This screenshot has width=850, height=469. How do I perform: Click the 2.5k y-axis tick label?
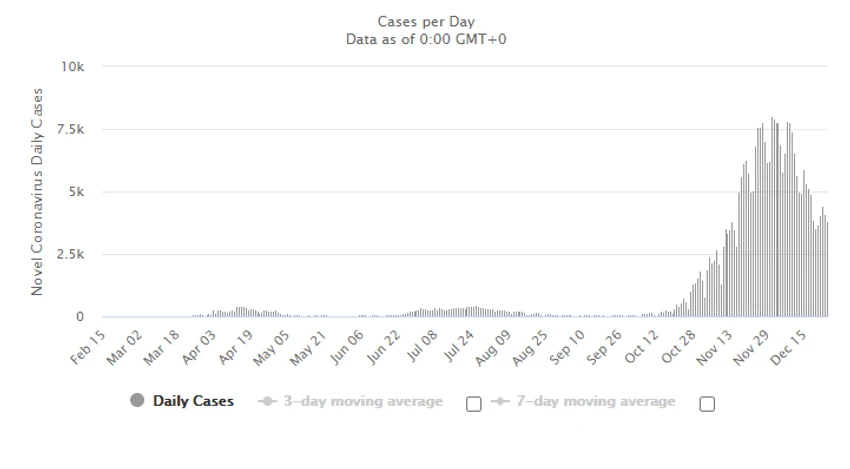coord(70,254)
